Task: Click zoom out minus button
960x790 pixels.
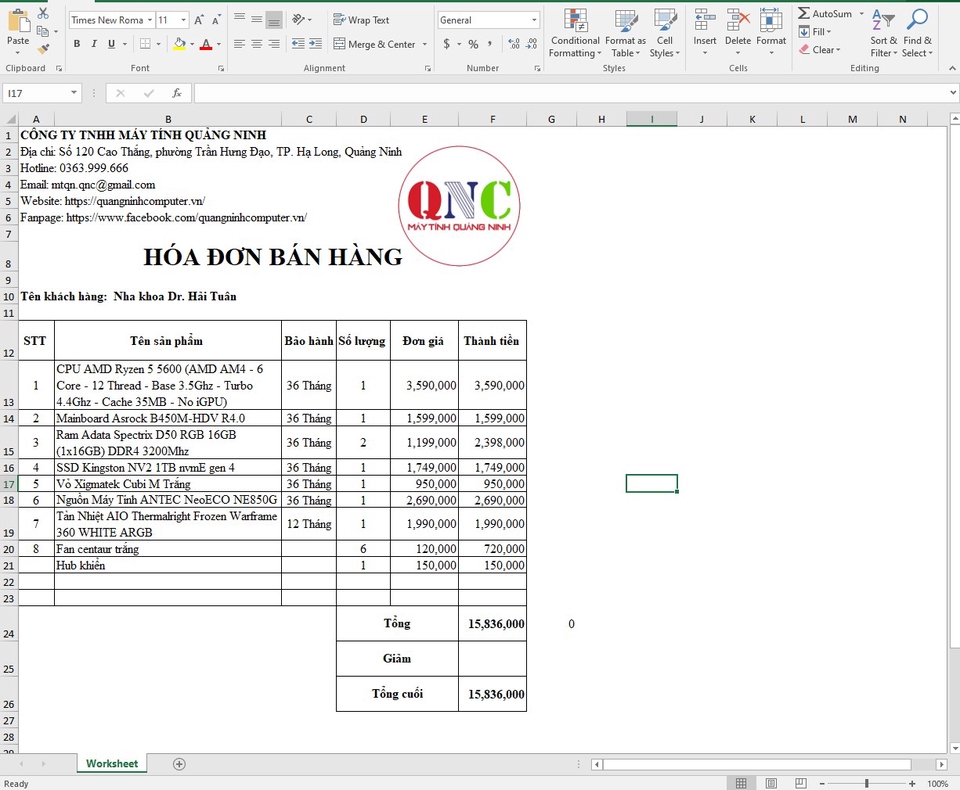Action: point(822,783)
